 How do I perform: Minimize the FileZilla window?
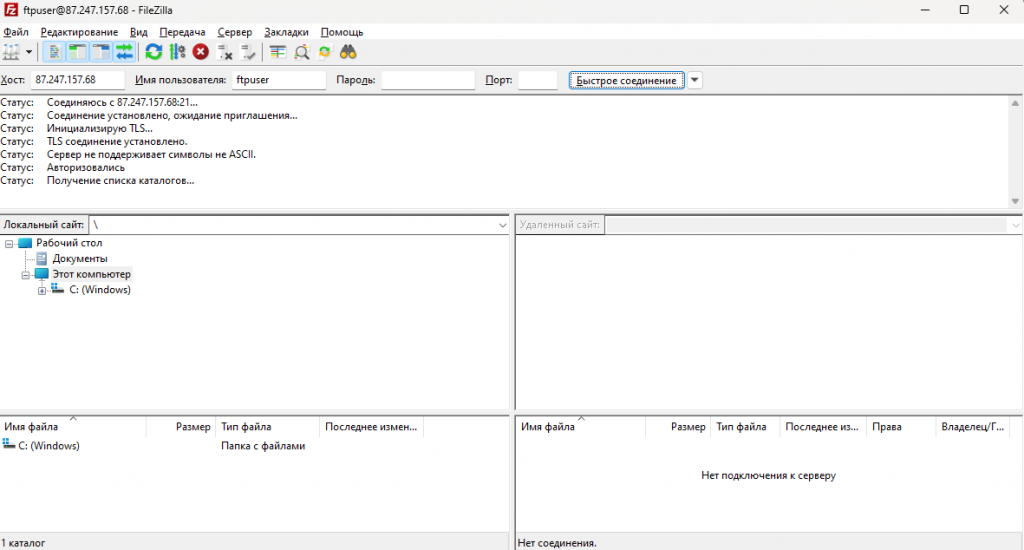coord(925,10)
